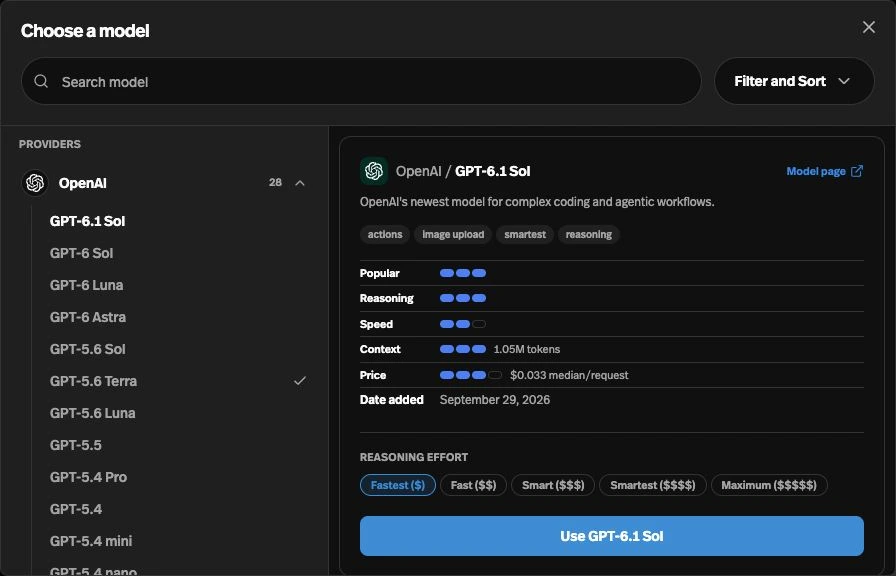
Task: Select GPT-5.6 Terra model
Action: [x=93, y=381]
